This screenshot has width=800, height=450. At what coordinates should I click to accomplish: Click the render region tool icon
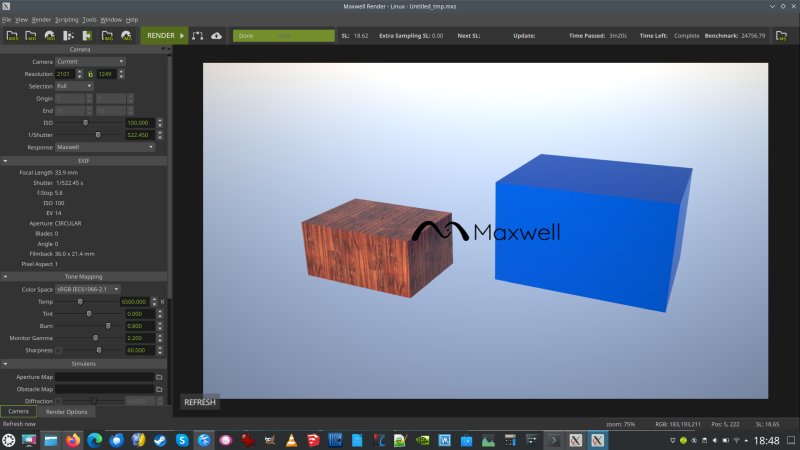point(198,35)
